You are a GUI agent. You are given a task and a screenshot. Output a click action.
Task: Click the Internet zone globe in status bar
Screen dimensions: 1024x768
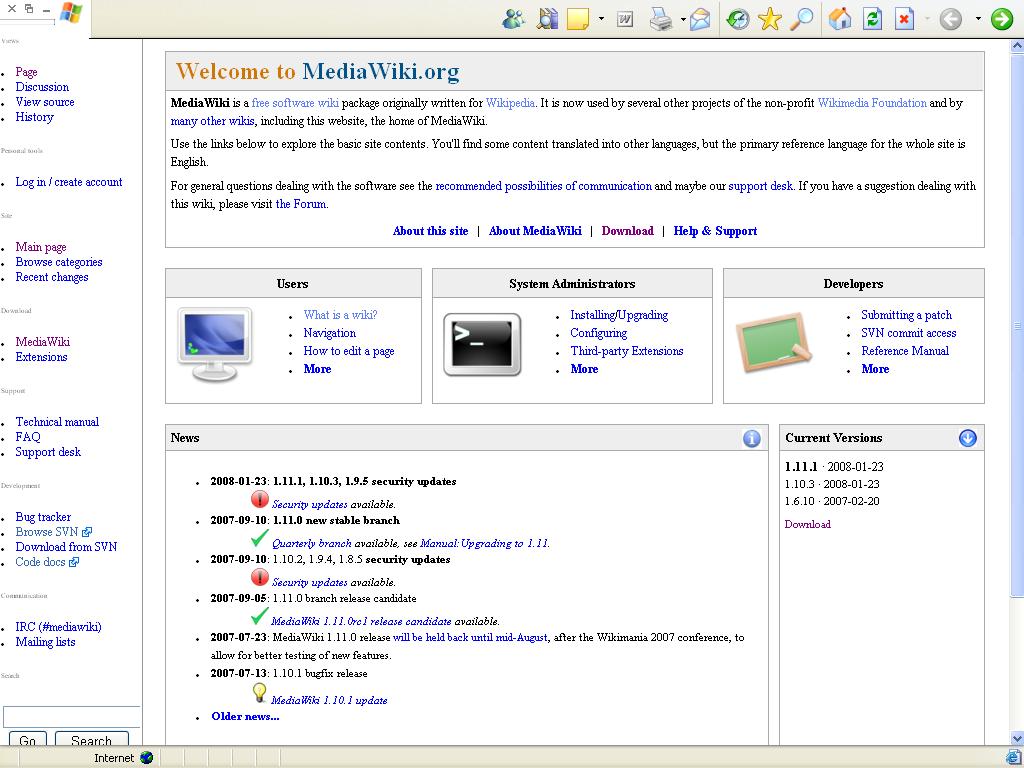click(146, 758)
